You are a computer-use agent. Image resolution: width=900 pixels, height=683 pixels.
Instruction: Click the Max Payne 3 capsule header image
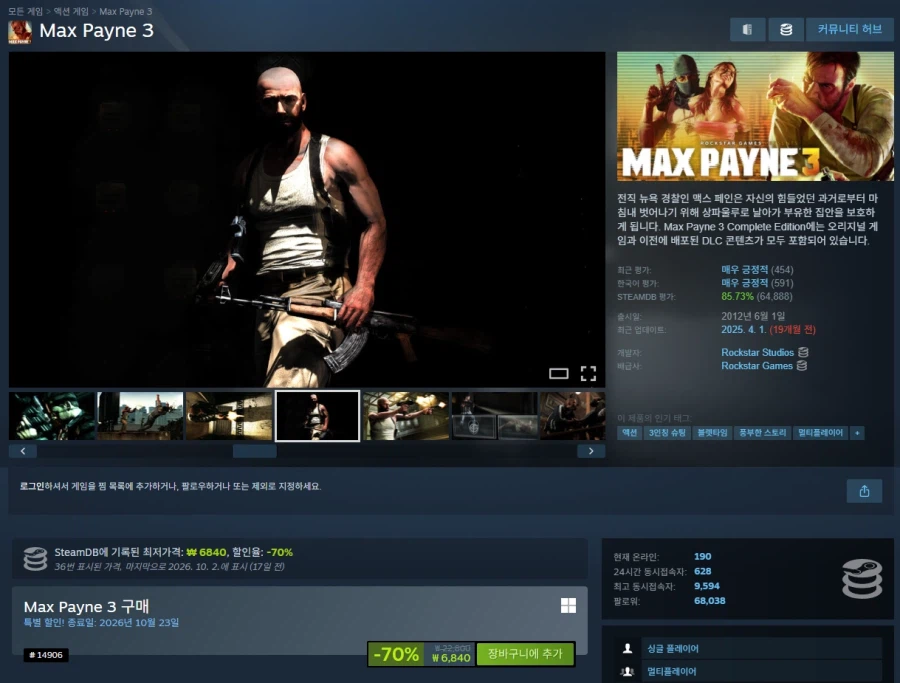pos(755,117)
